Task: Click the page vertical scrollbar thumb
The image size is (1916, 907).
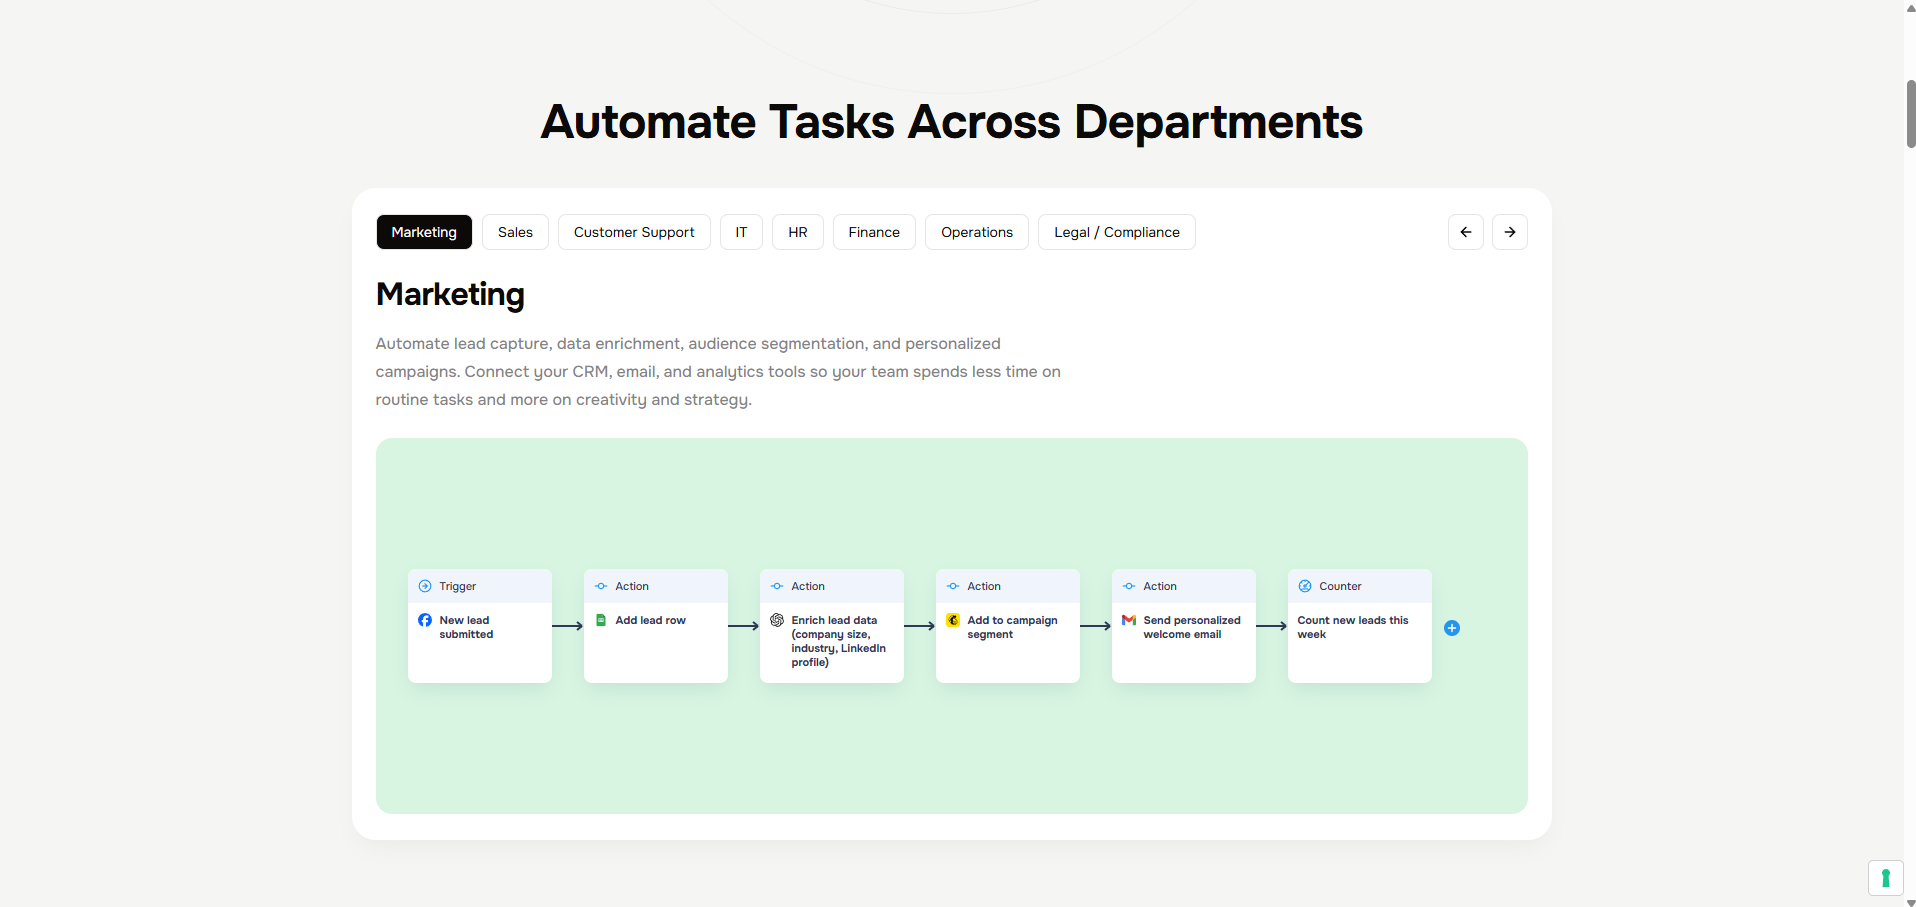Action: (1910, 114)
